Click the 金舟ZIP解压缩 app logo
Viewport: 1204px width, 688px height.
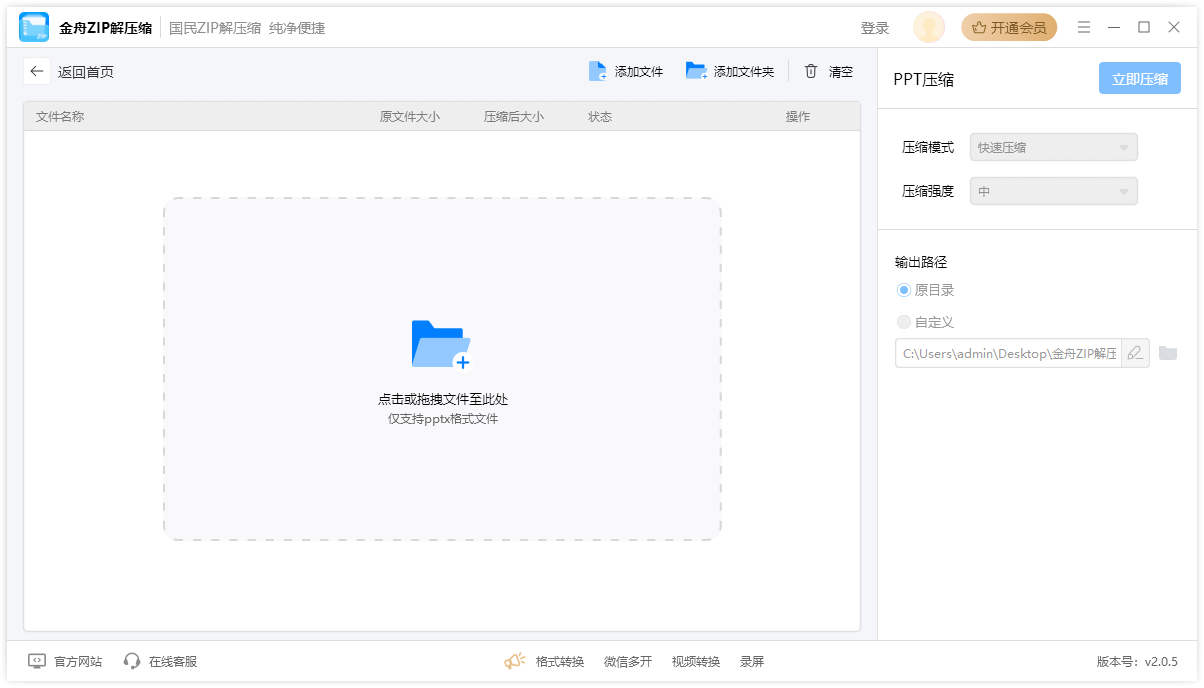pos(34,28)
